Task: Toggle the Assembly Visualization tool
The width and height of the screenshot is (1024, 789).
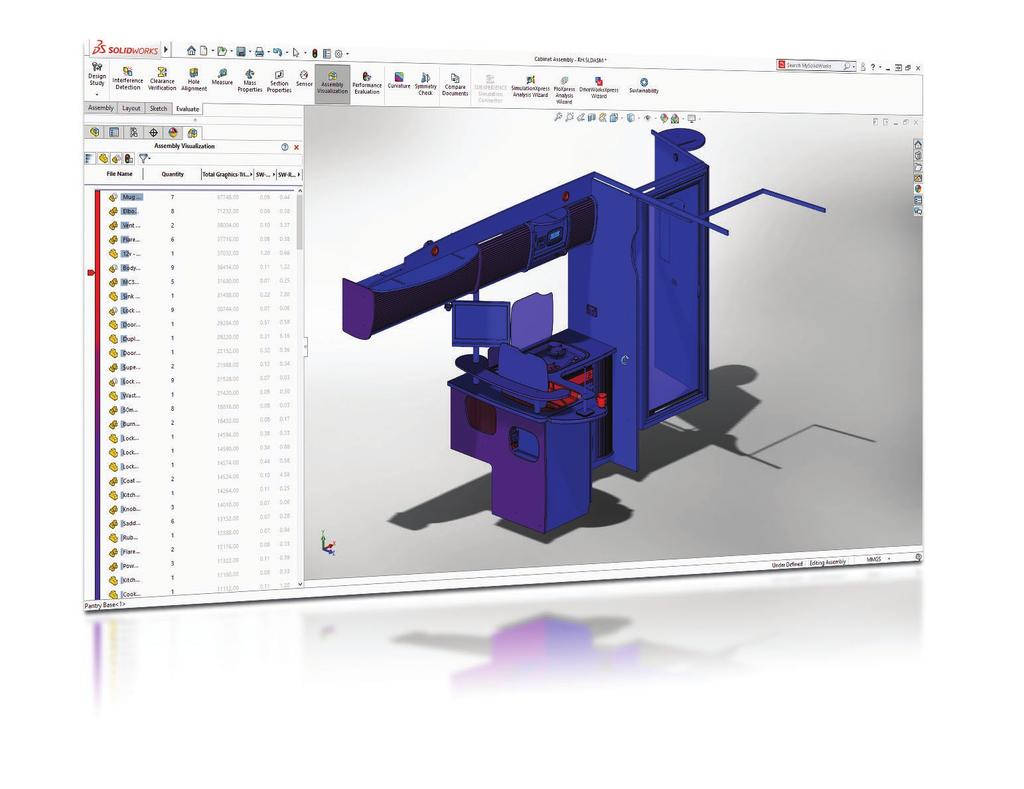Action: [332, 83]
